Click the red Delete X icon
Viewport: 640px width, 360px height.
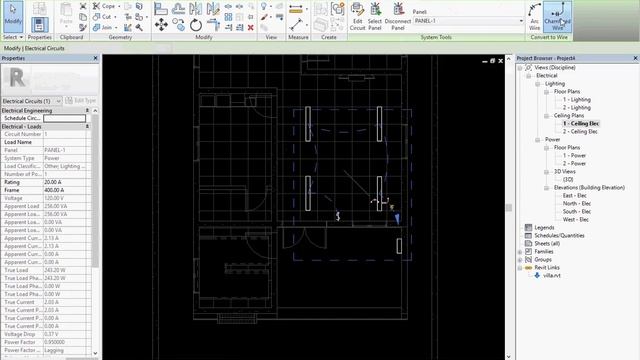pyautogui.click(x=251, y=27)
